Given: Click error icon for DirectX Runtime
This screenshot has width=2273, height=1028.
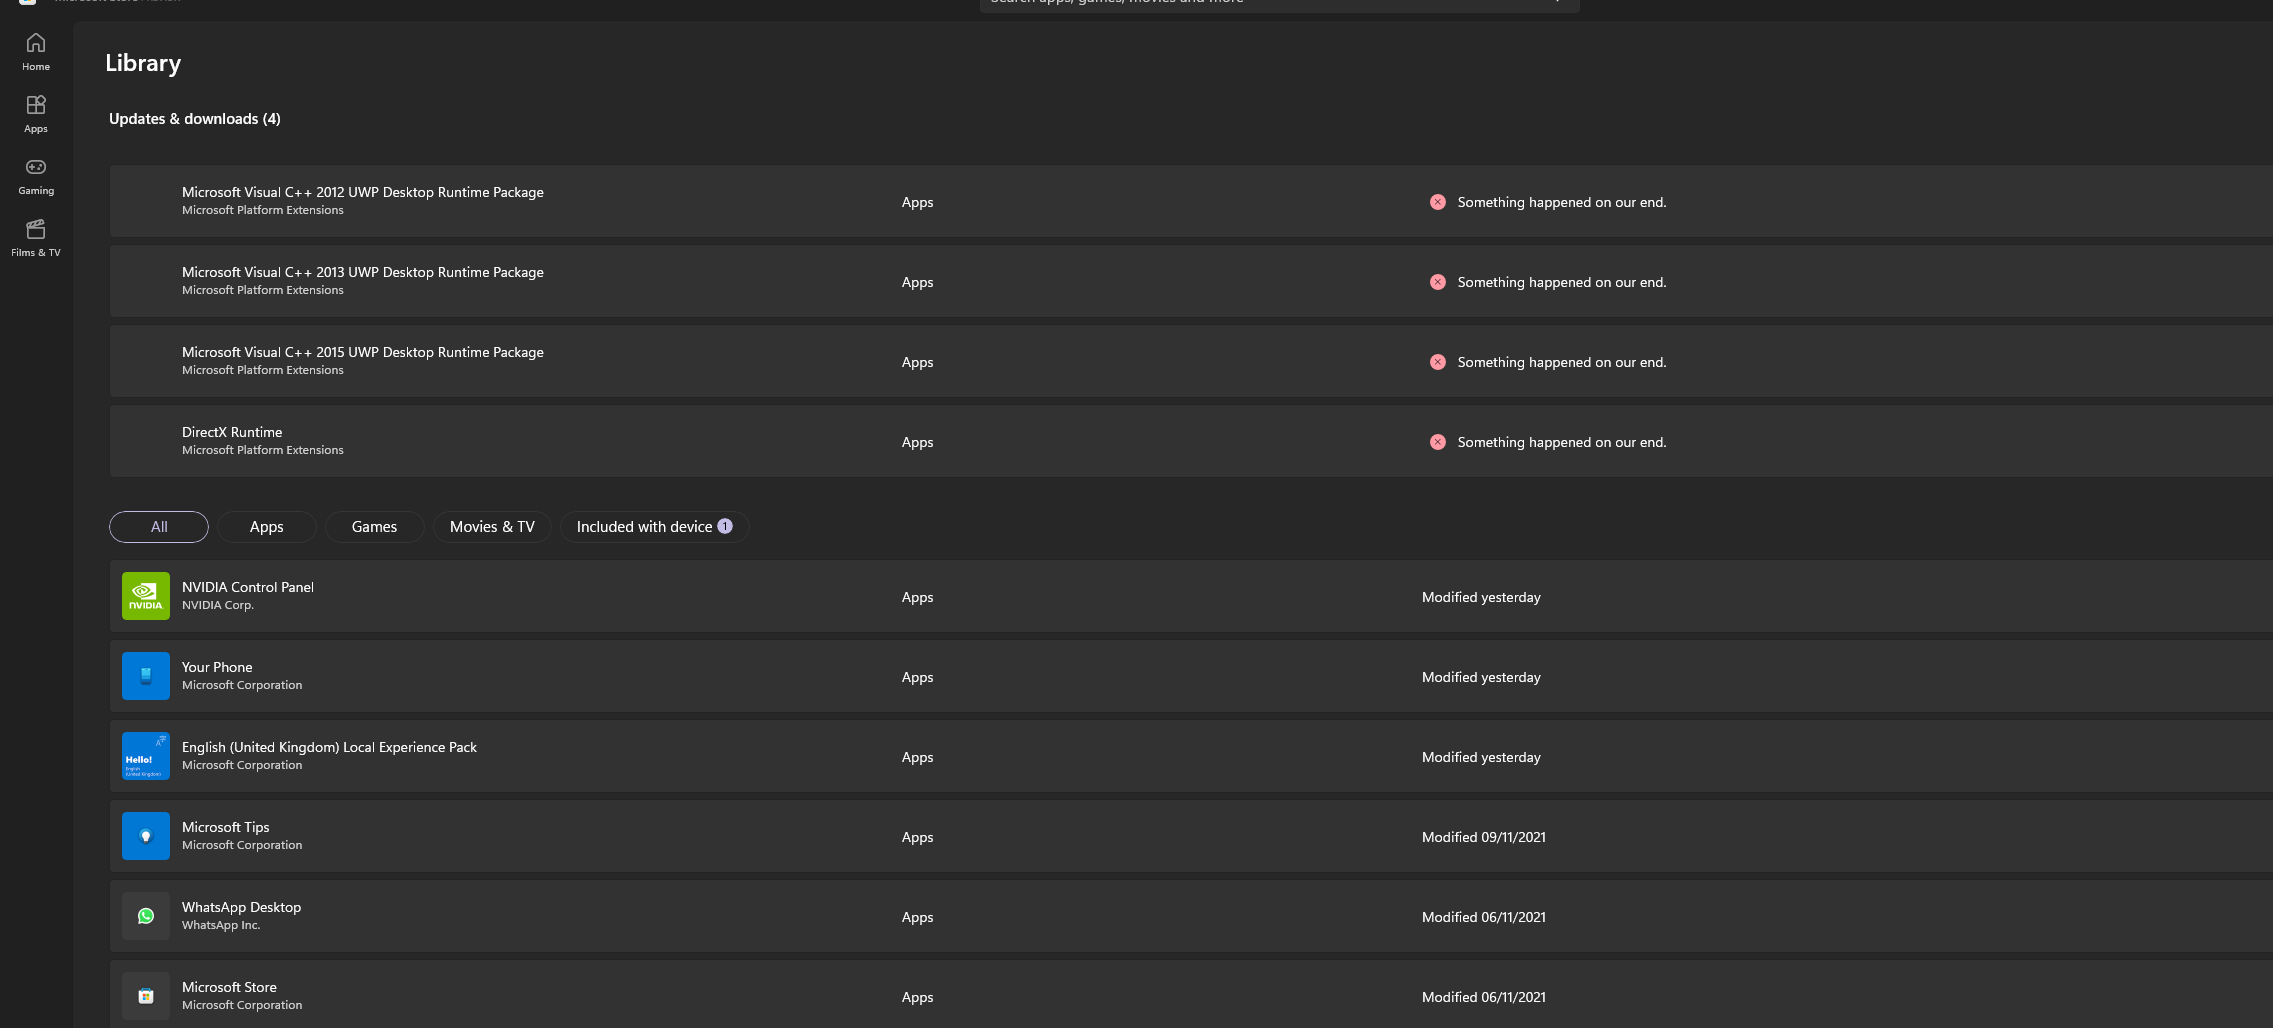Looking at the screenshot, I should [x=1437, y=442].
